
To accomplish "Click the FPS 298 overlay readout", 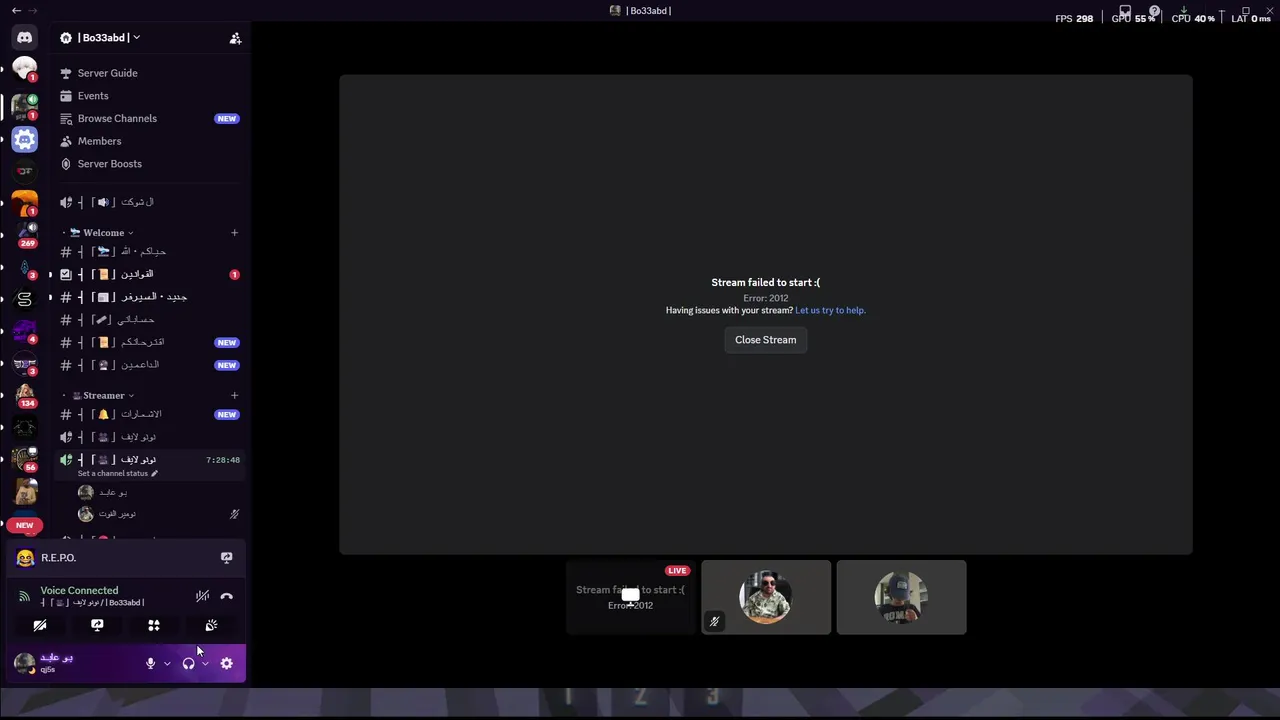I will (x=1074, y=19).
